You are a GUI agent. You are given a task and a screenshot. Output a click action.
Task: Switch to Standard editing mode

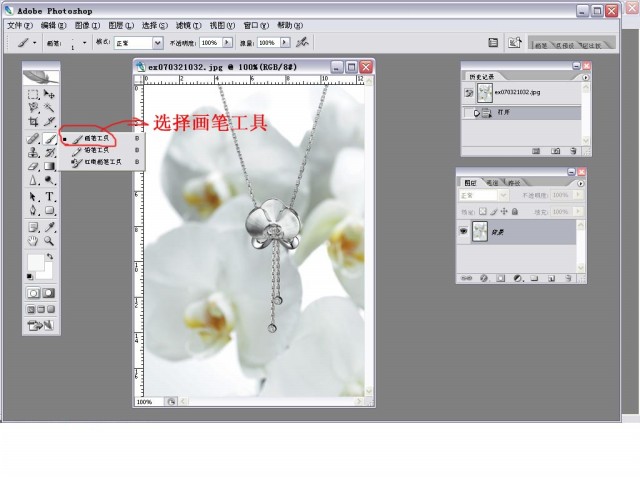[x=33, y=293]
